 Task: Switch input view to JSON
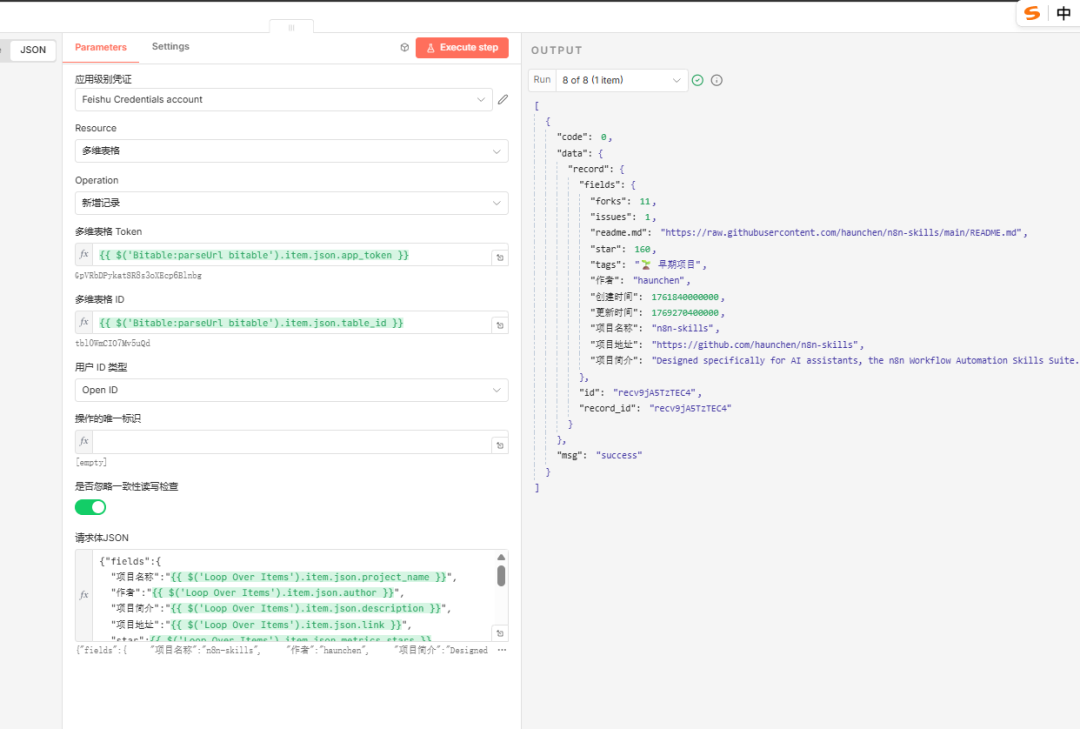click(33, 49)
